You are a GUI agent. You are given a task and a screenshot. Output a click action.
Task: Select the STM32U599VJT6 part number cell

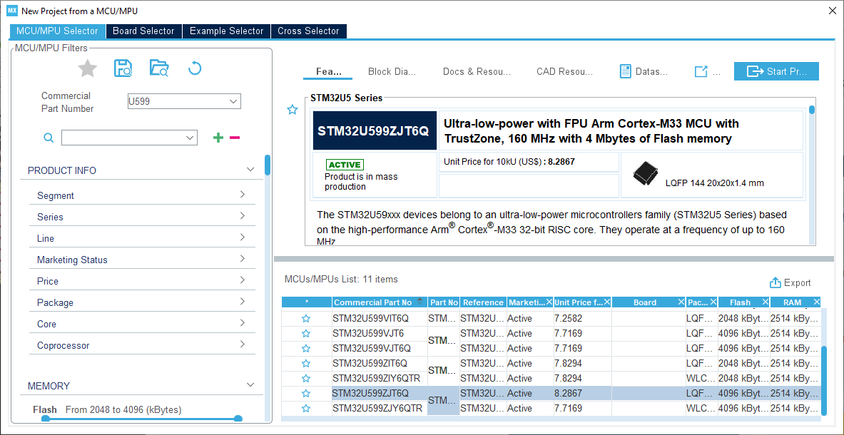click(380, 333)
